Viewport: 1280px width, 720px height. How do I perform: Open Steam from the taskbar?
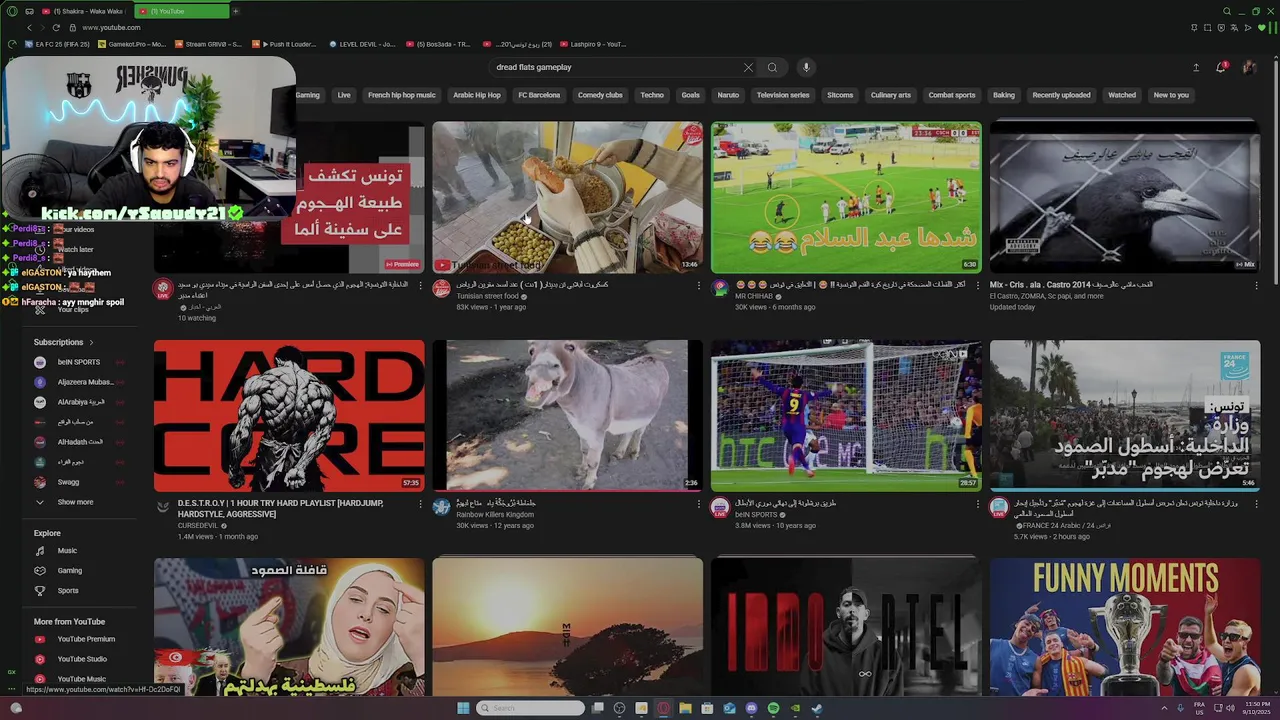pyautogui.click(x=817, y=708)
